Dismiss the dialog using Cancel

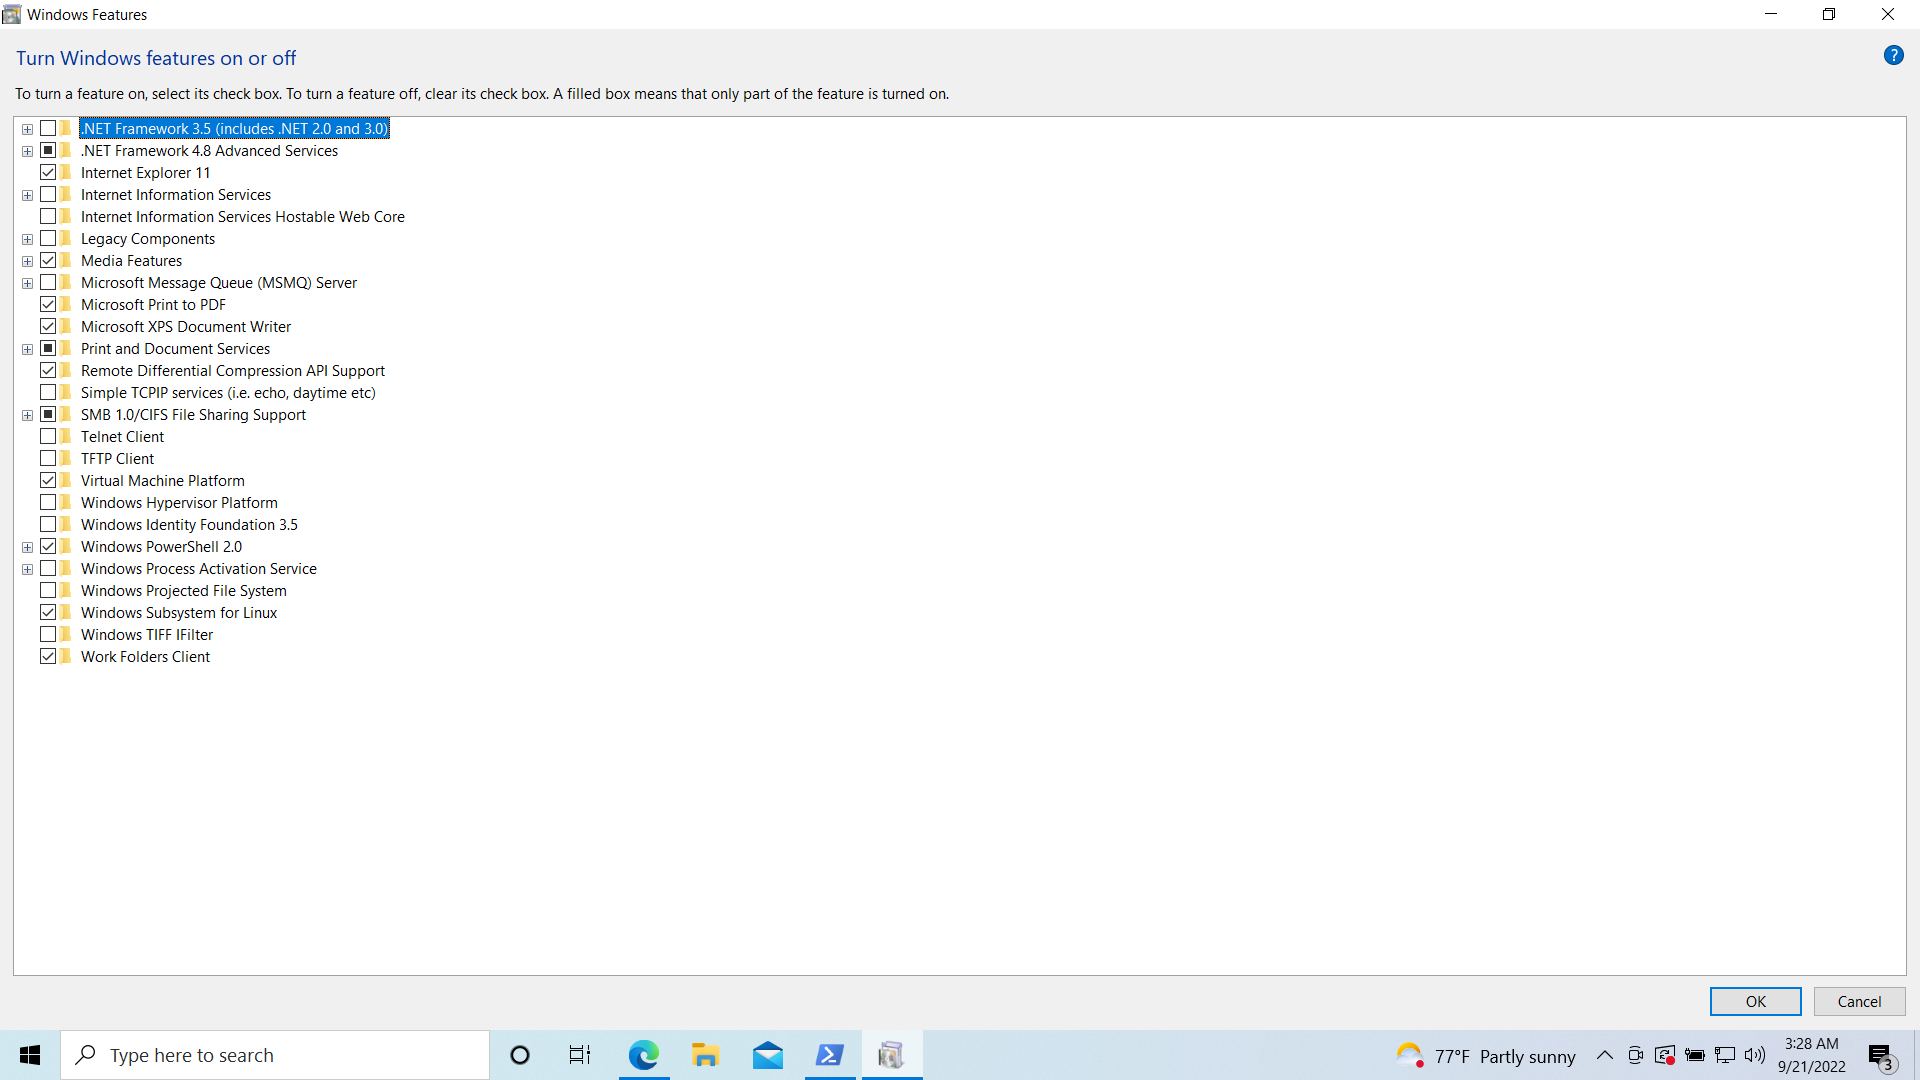pos(1859,1001)
